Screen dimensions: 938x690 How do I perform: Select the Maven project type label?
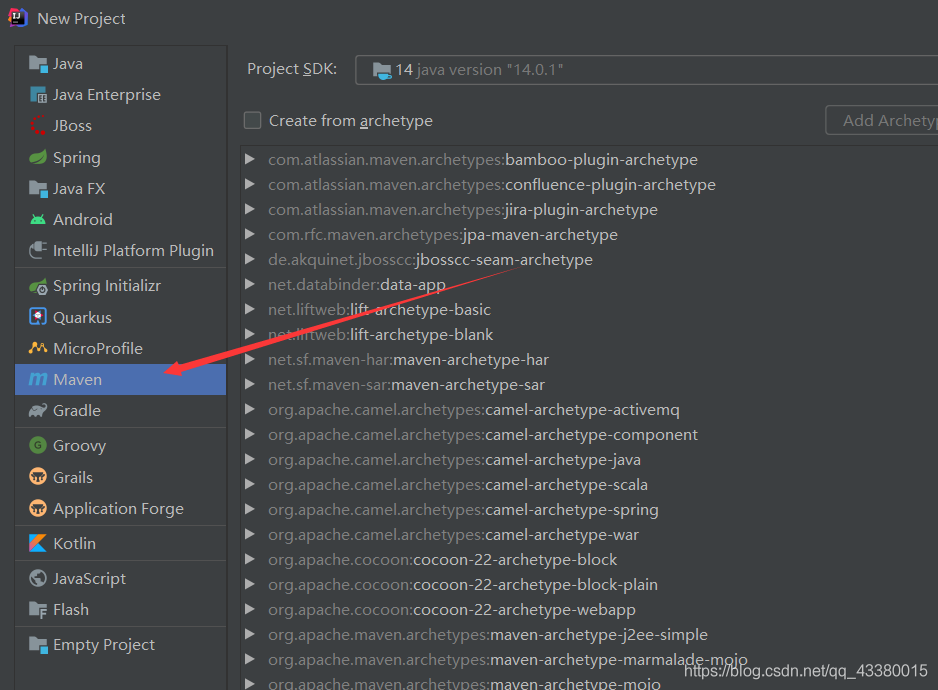pyautogui.click(x=77, y=379)
